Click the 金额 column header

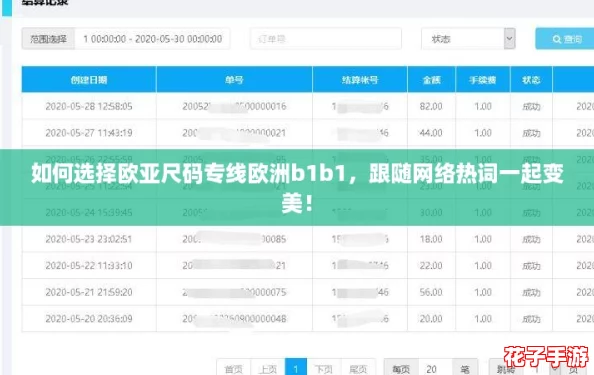pos(431,80)
